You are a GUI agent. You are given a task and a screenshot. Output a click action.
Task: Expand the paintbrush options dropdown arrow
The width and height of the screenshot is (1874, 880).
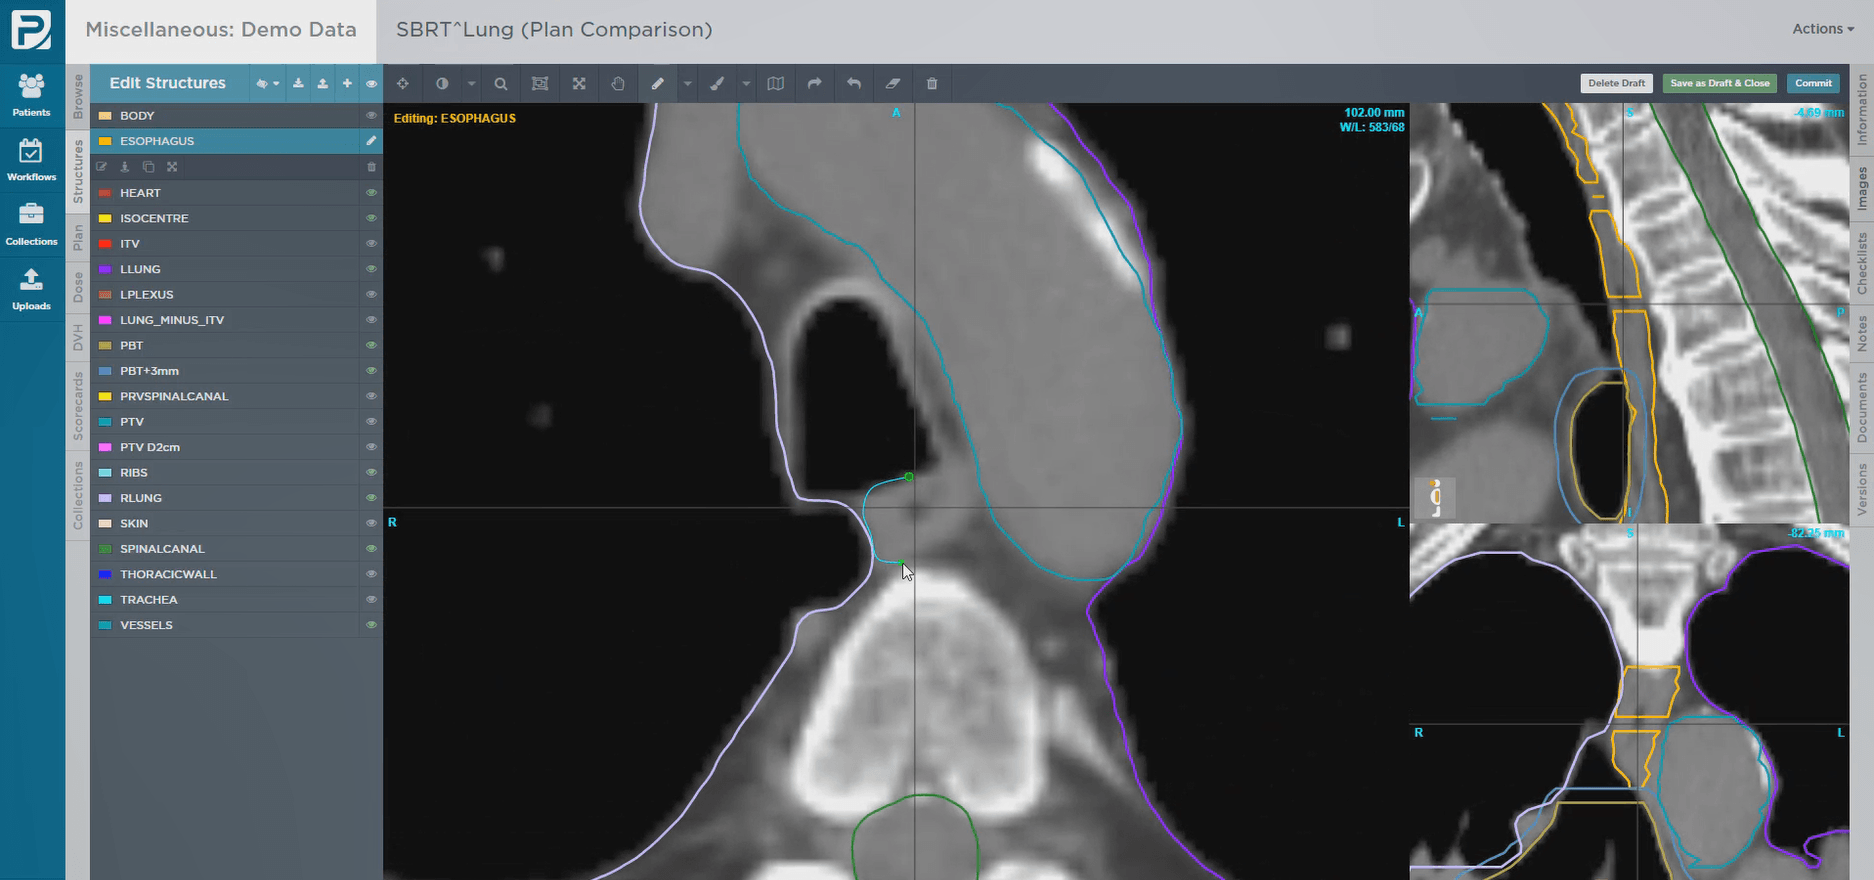click(x=746, y=84)
